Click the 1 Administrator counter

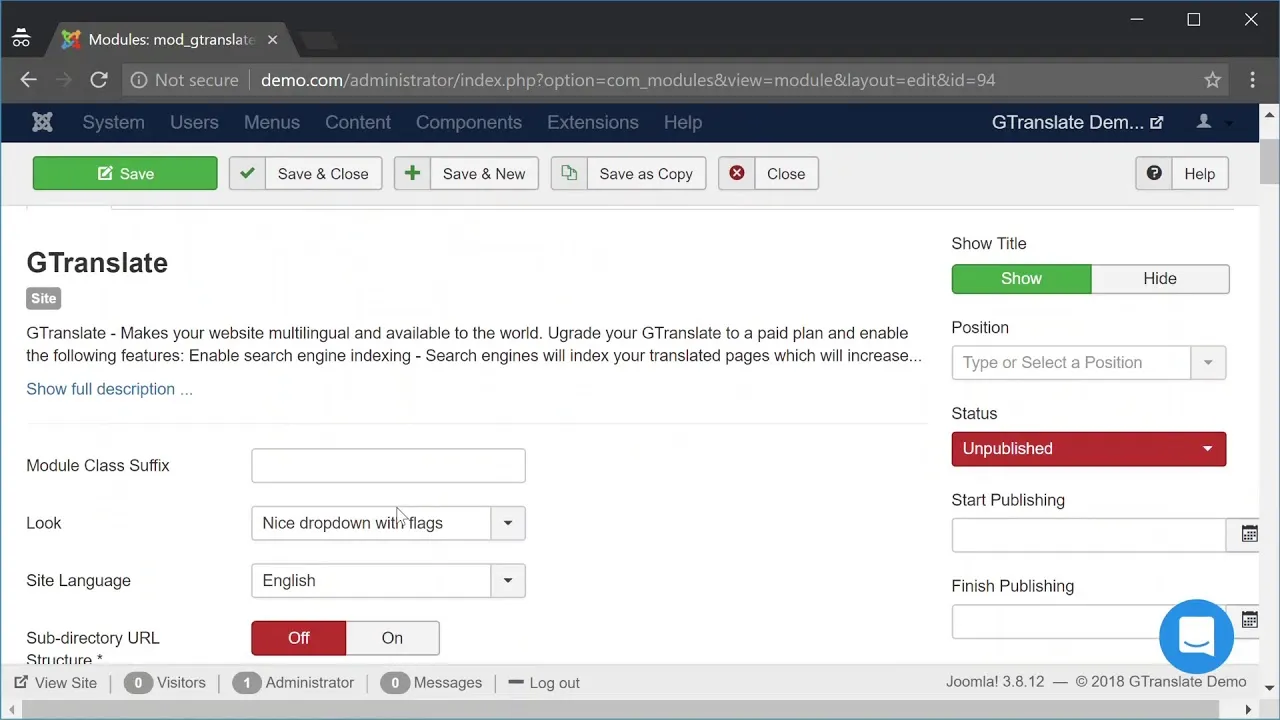294,683
